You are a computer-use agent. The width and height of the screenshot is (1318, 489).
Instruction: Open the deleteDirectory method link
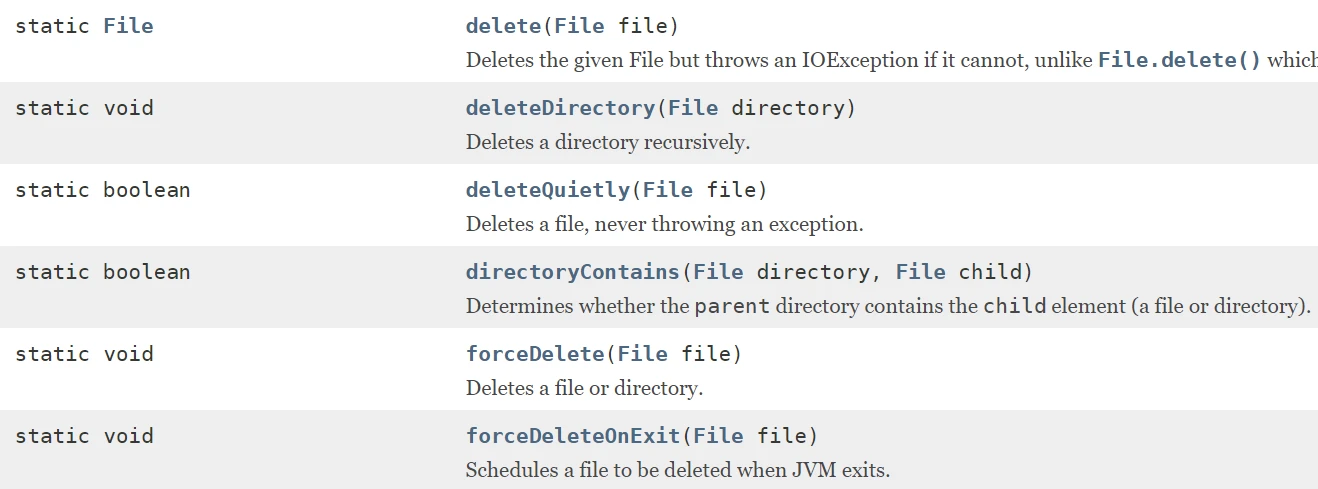pyautogui.click(x=560, y=108)
